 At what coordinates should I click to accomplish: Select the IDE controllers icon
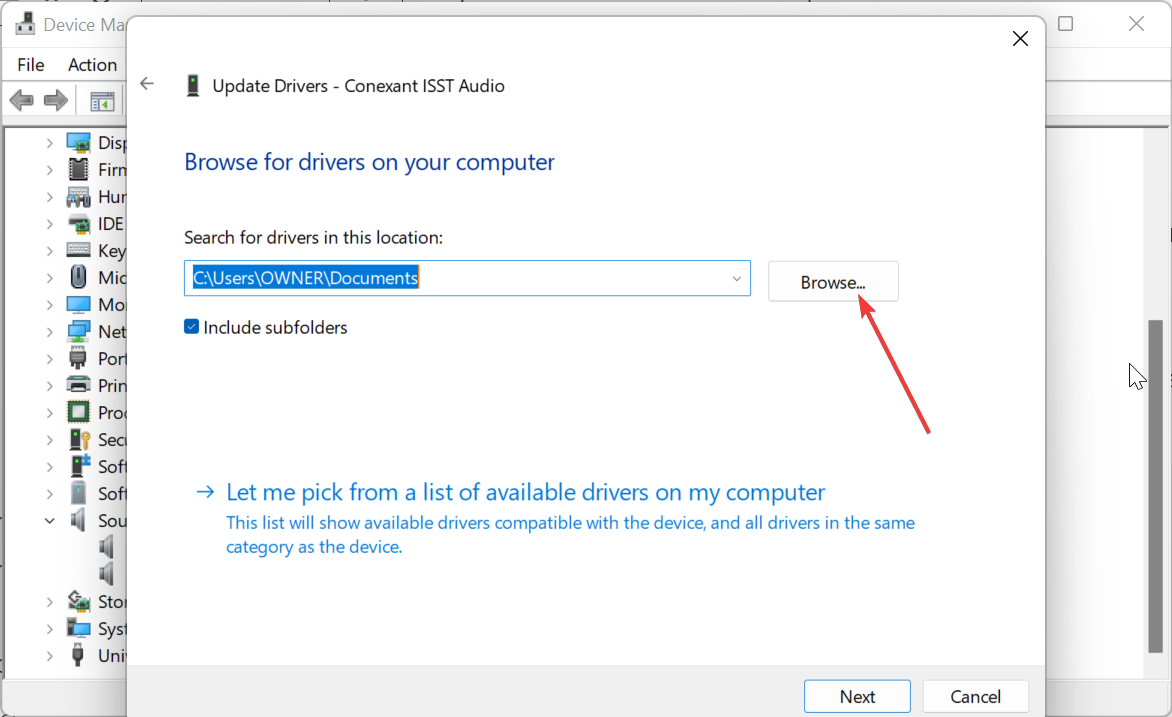pos(78,224)
